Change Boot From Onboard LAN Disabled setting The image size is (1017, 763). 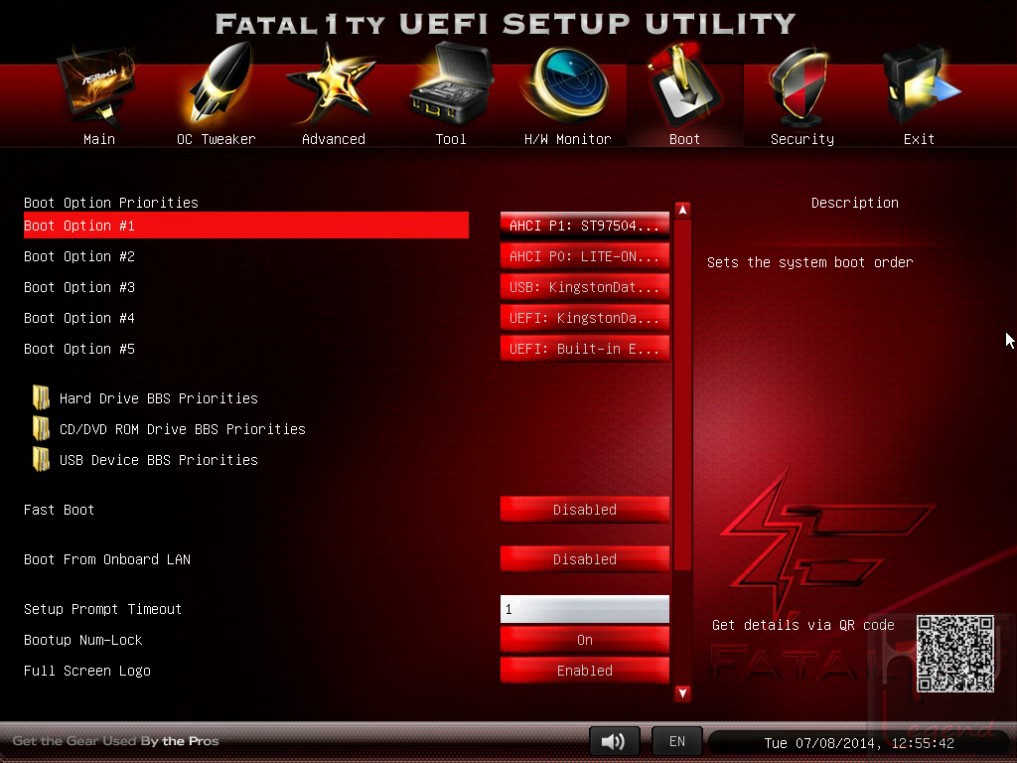click(584, 559)
